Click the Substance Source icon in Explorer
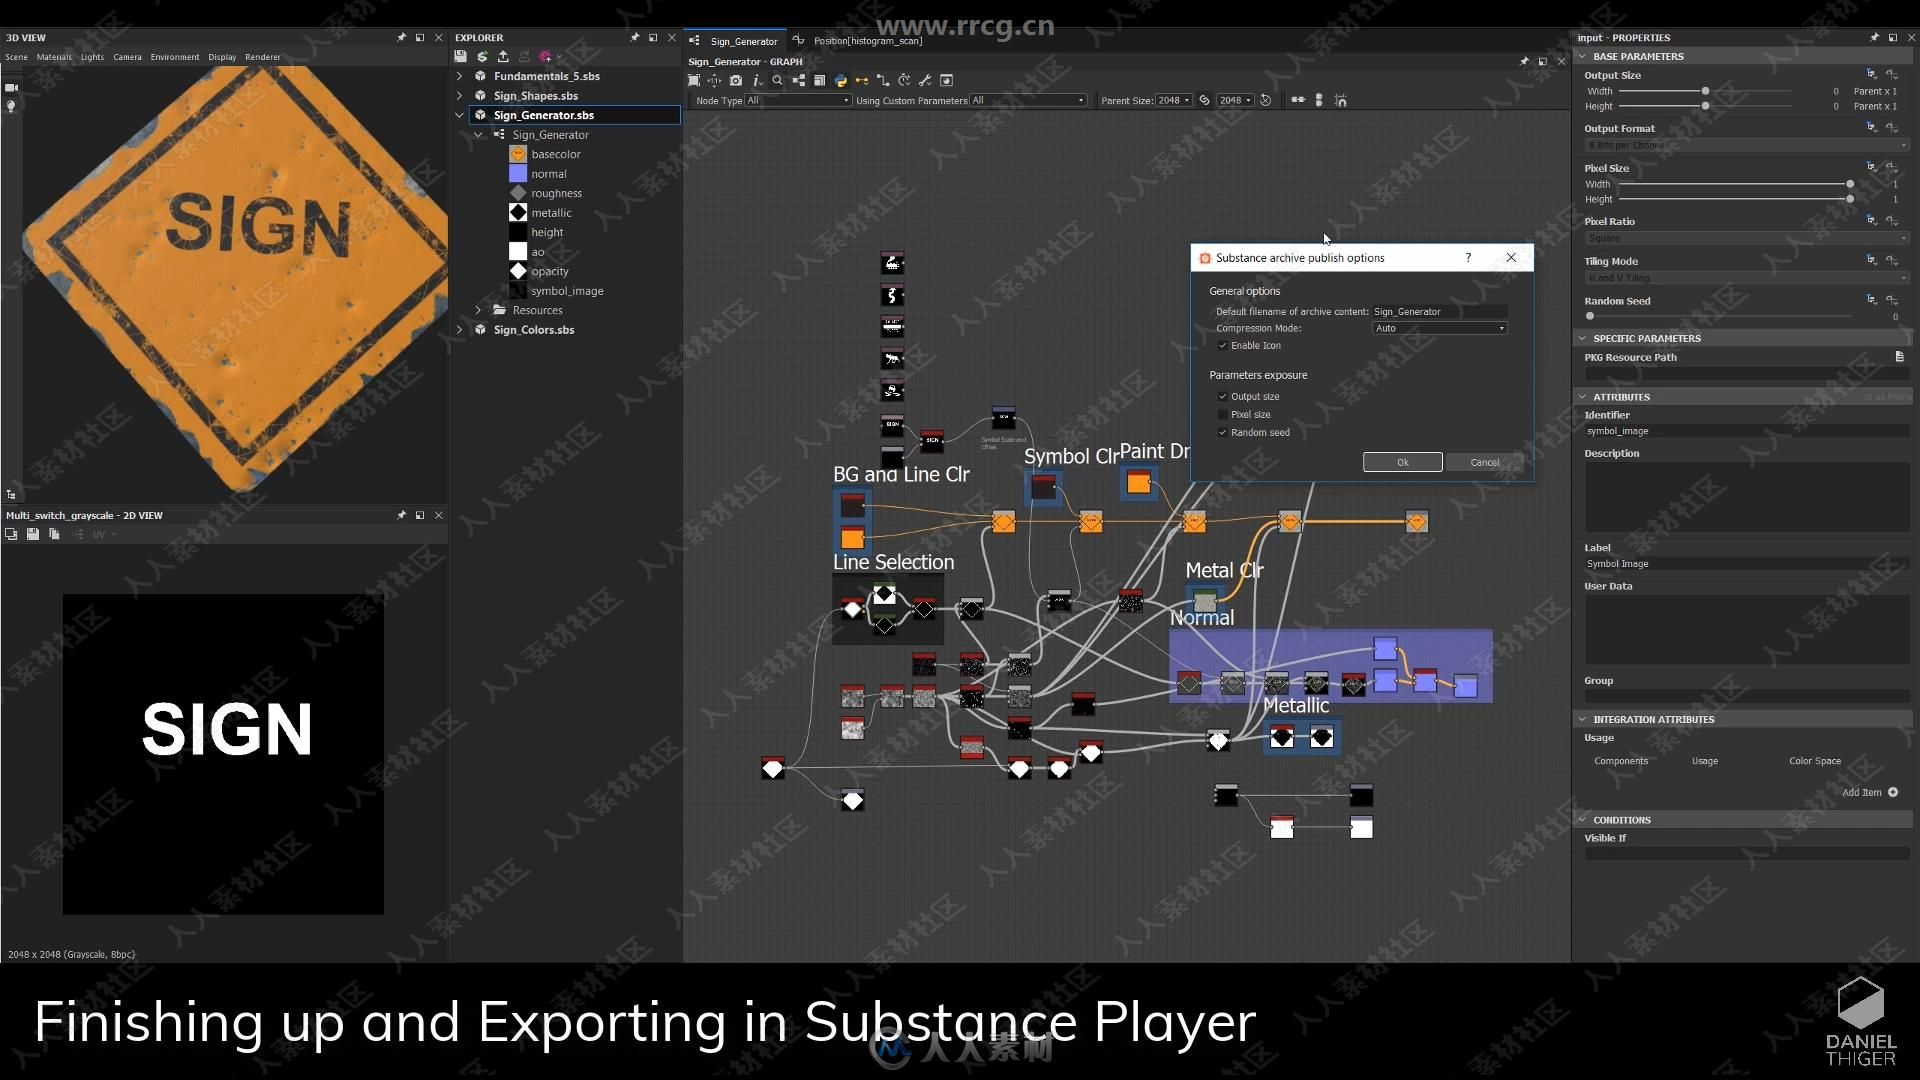Image resolution: width=1920 pixels, height=1080 pixels. (x=482, y=57)
